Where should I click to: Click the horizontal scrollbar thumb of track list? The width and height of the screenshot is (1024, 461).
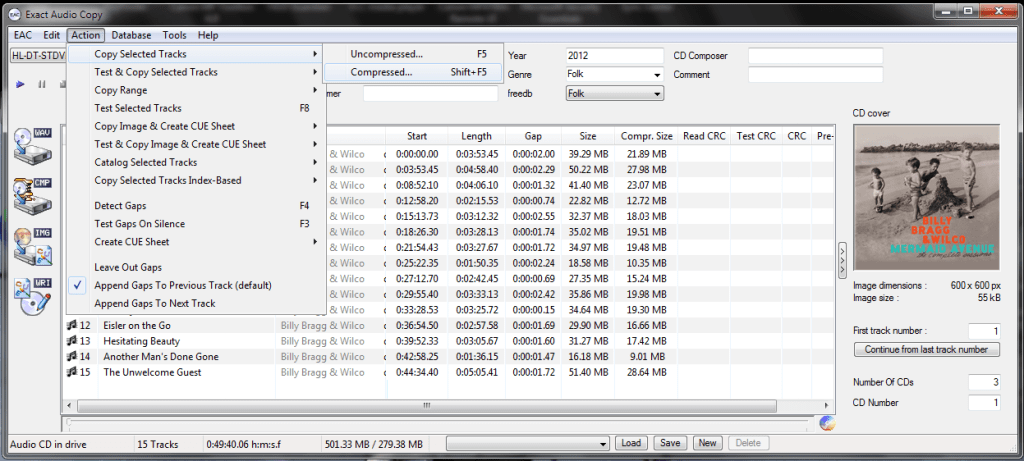click(x=426, y=405)
